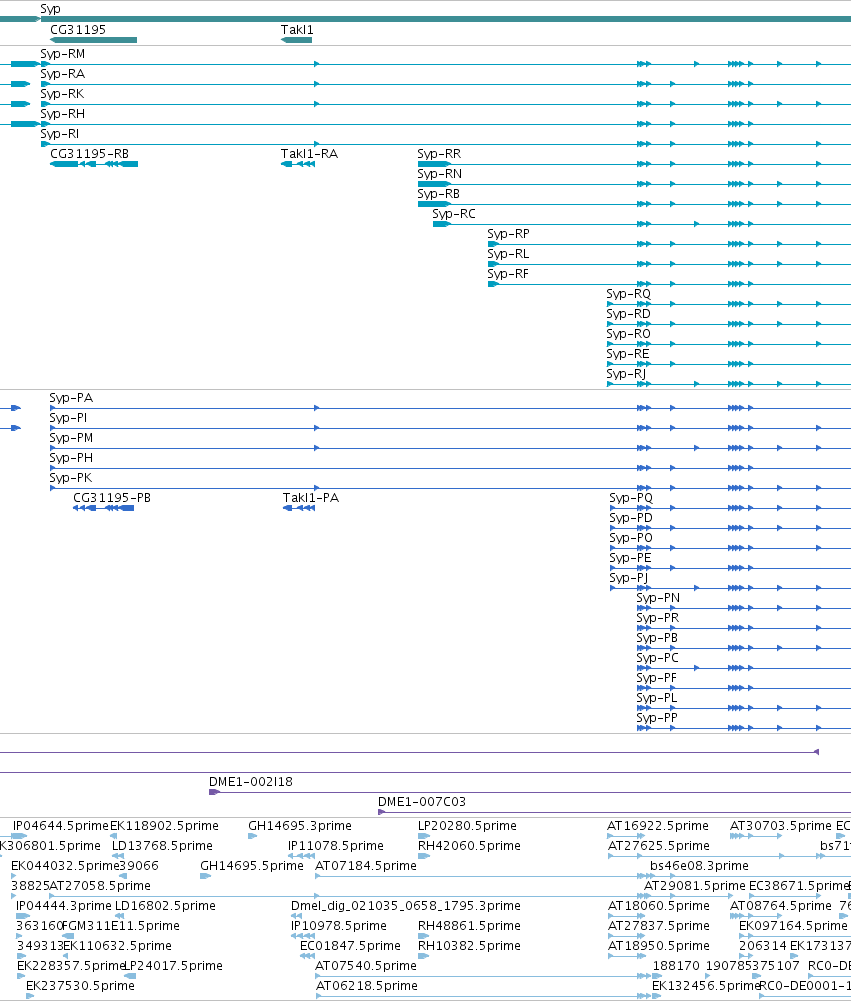Select protein Syp-PK
The height and width of the screenshot is (1001, 851).
click(x=71, y=478)
